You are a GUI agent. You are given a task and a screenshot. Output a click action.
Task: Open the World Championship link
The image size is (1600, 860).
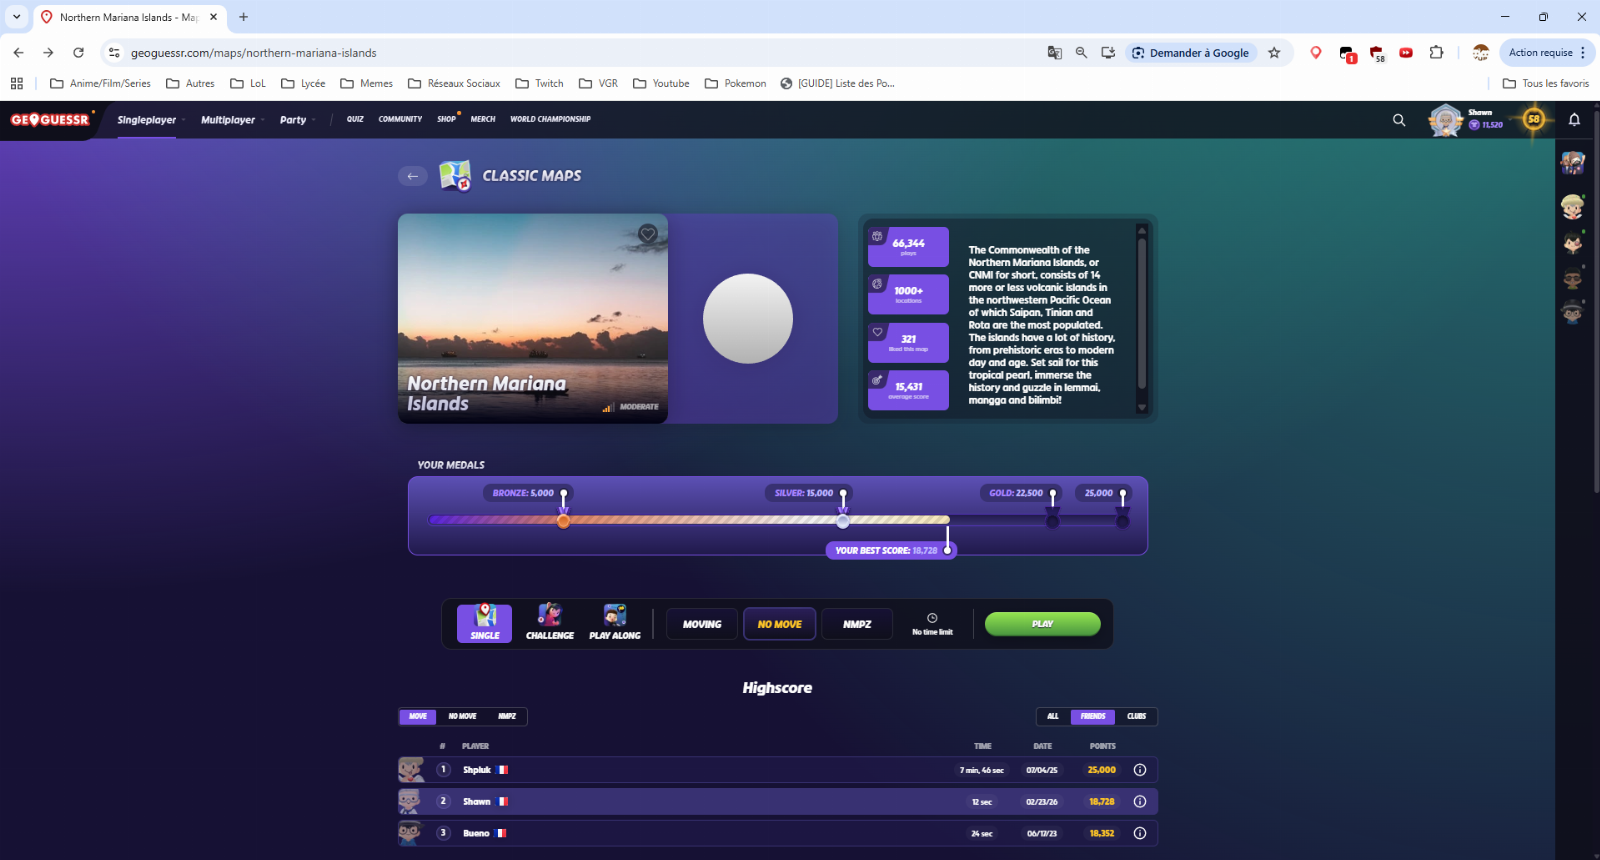[550, 119]
